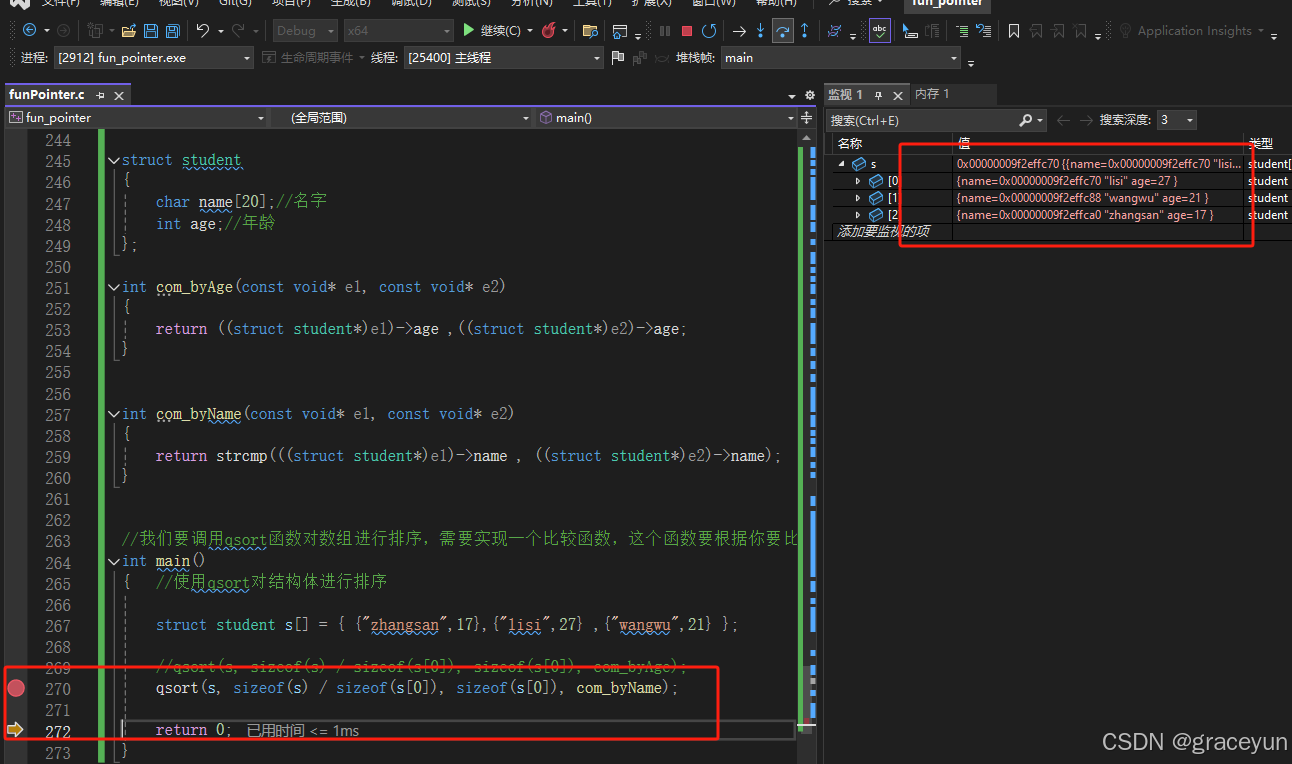Step Out with the blue up-arrow icon
Image resolution: width=1292 pixels, height=764 pixels.
pos(804,31)
